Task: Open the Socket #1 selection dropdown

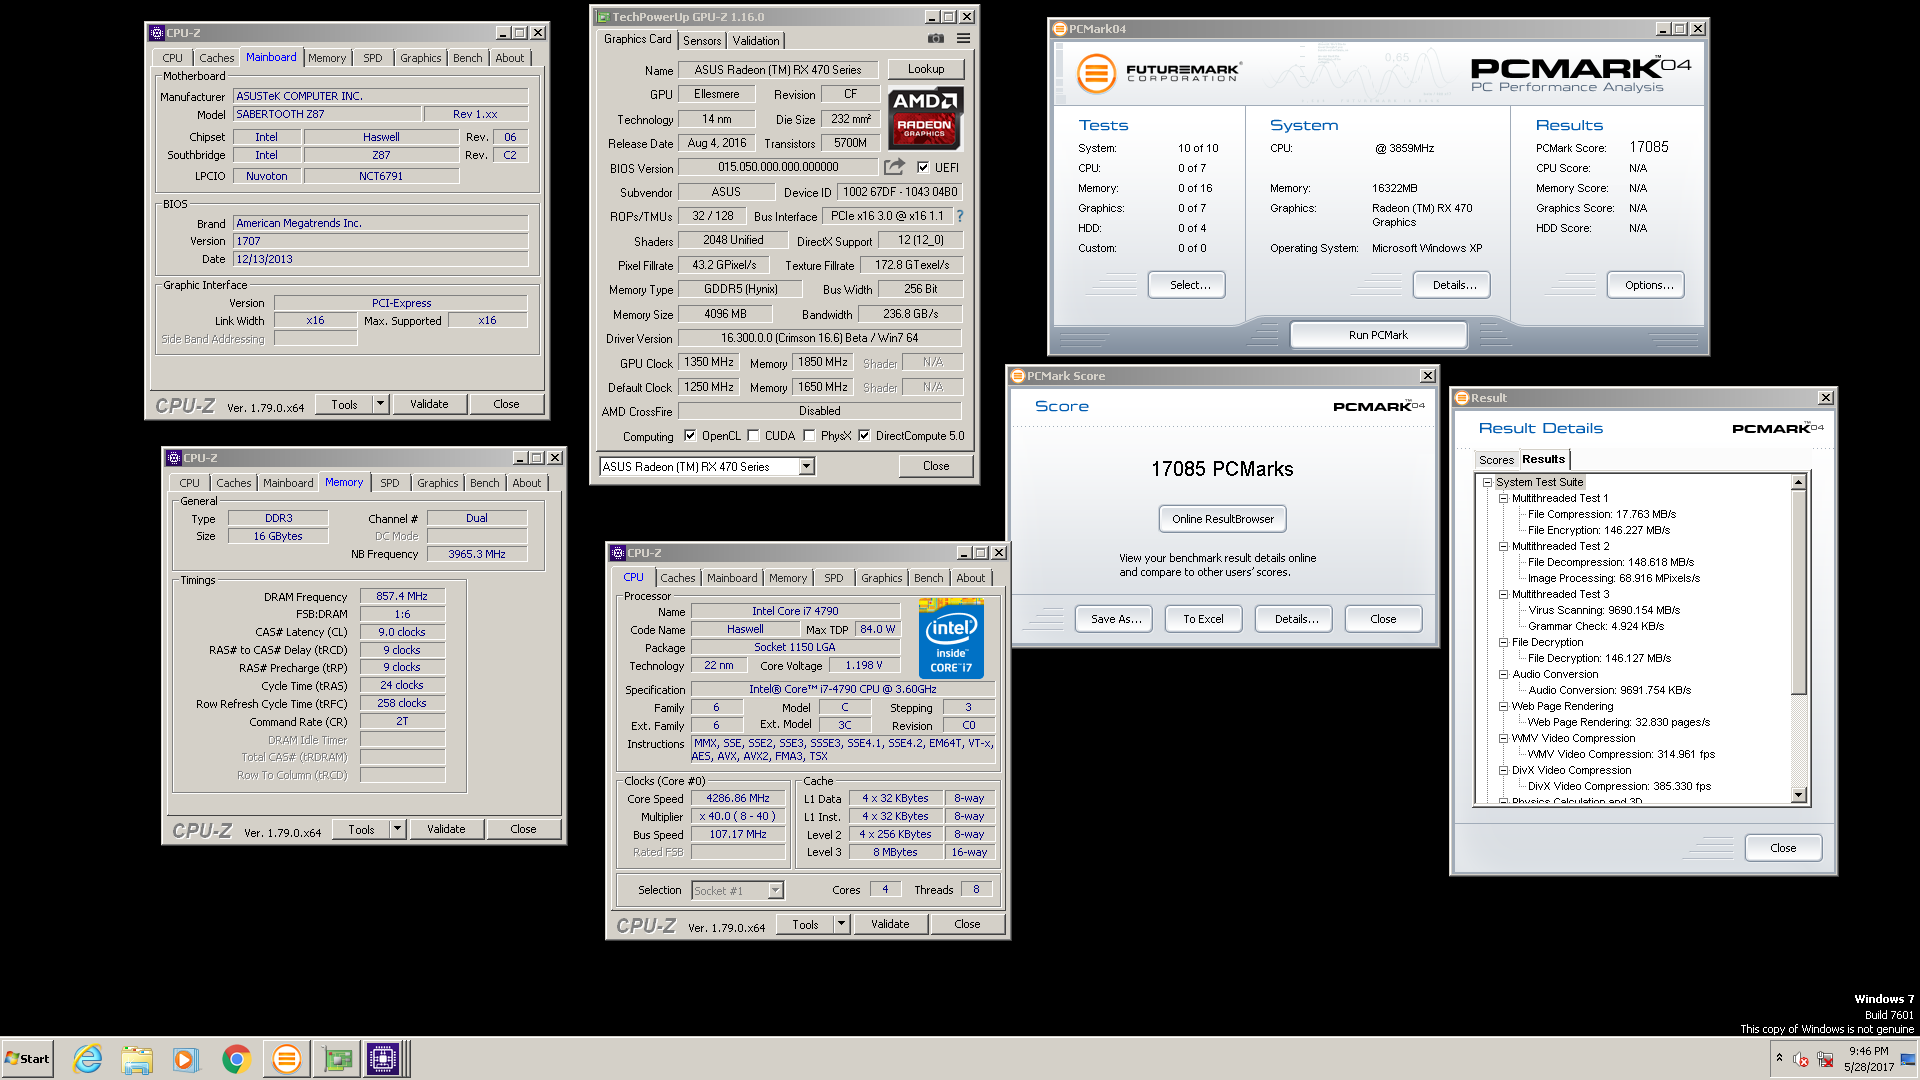Action: pyautogui.click(x=775, y=891)
